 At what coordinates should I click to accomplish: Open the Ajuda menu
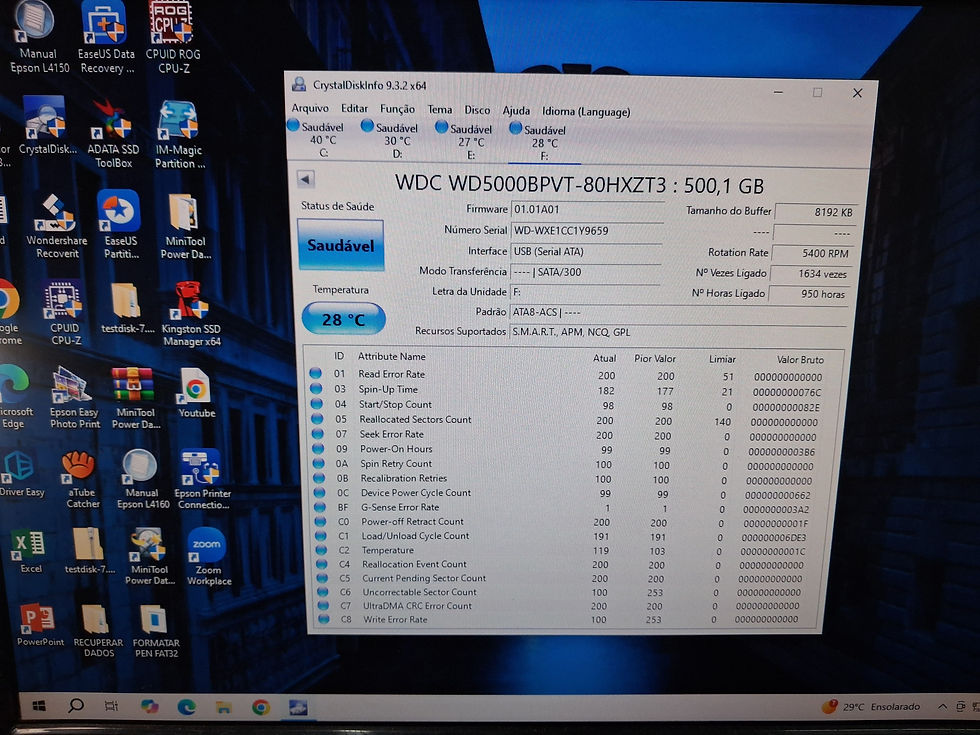tap(516, 111)
